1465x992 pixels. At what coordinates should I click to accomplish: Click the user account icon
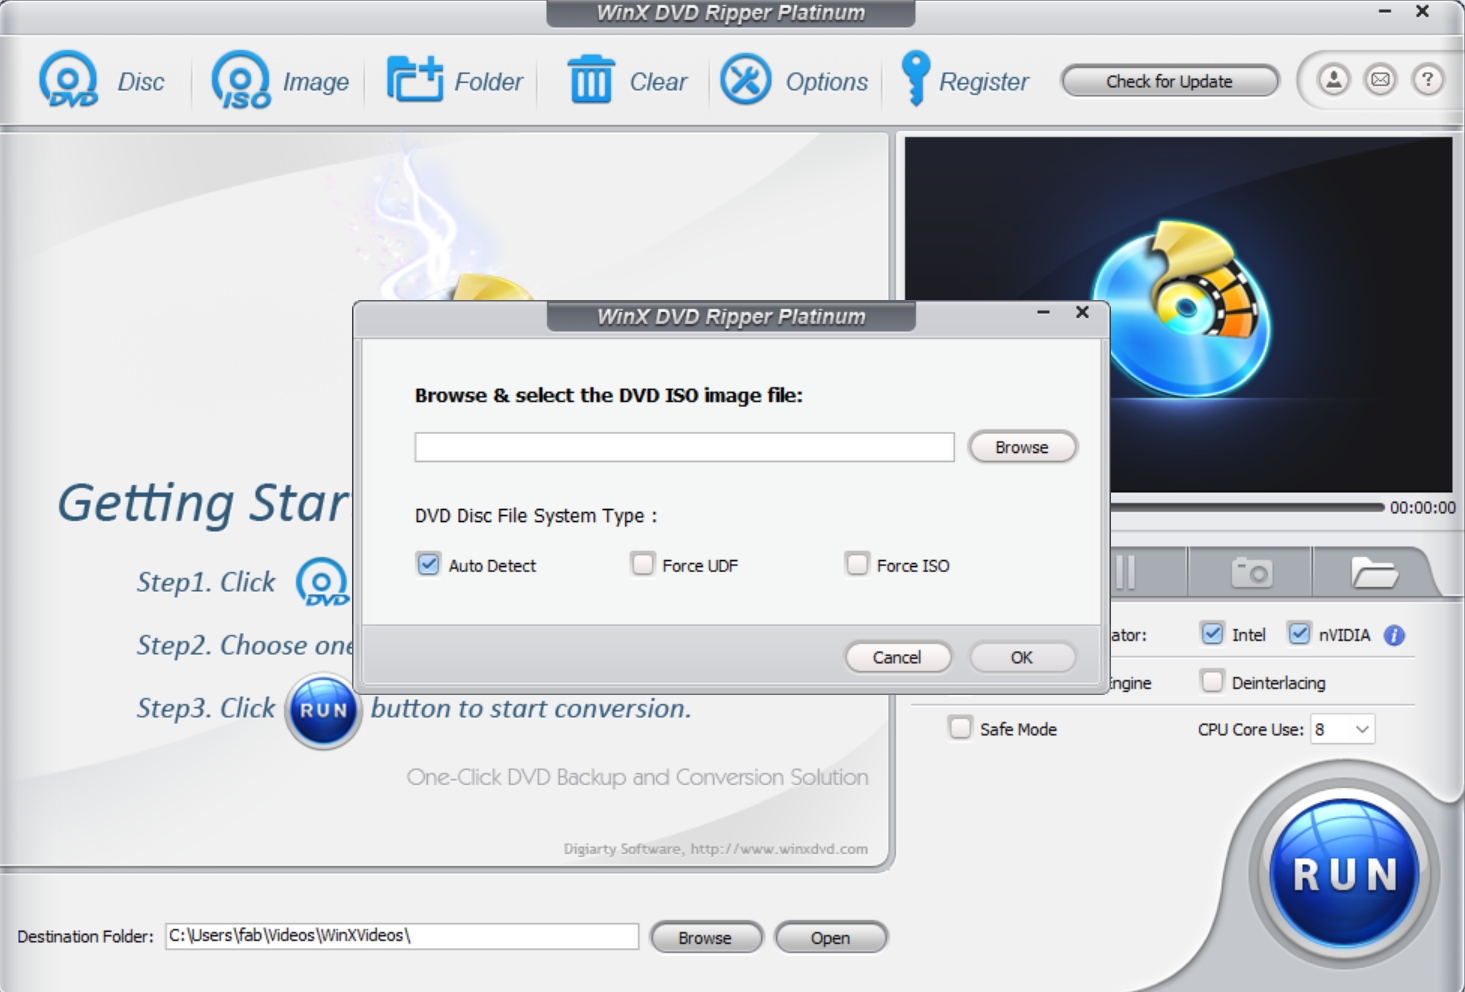pyautogui.click(x=1333, y=79)
